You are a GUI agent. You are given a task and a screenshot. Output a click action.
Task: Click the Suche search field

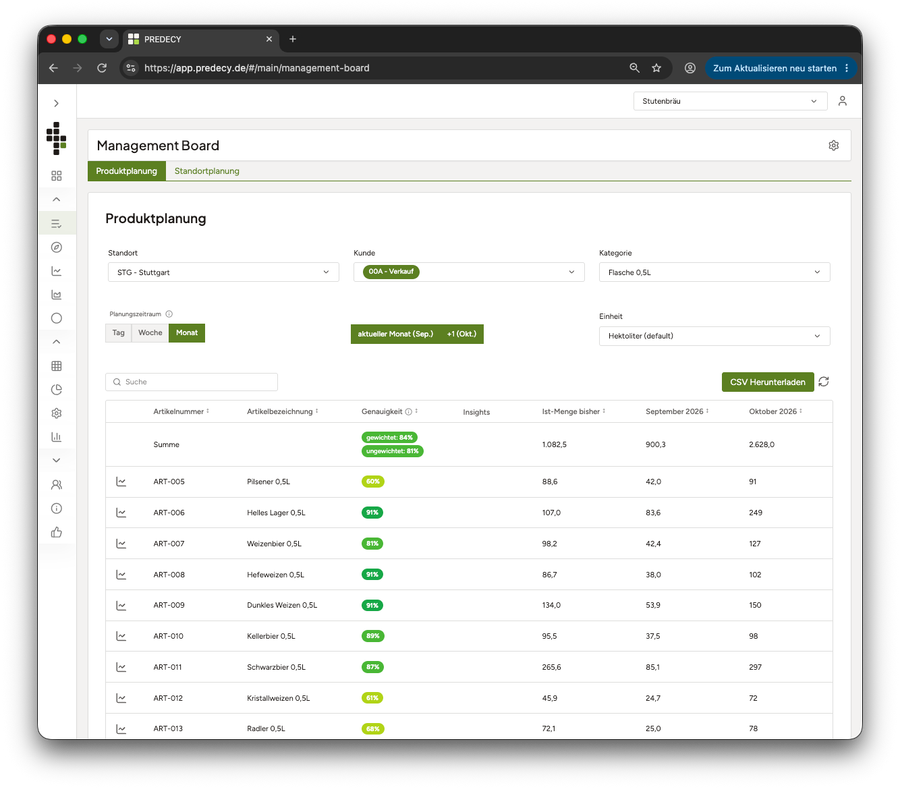click(x=192, y=382)
